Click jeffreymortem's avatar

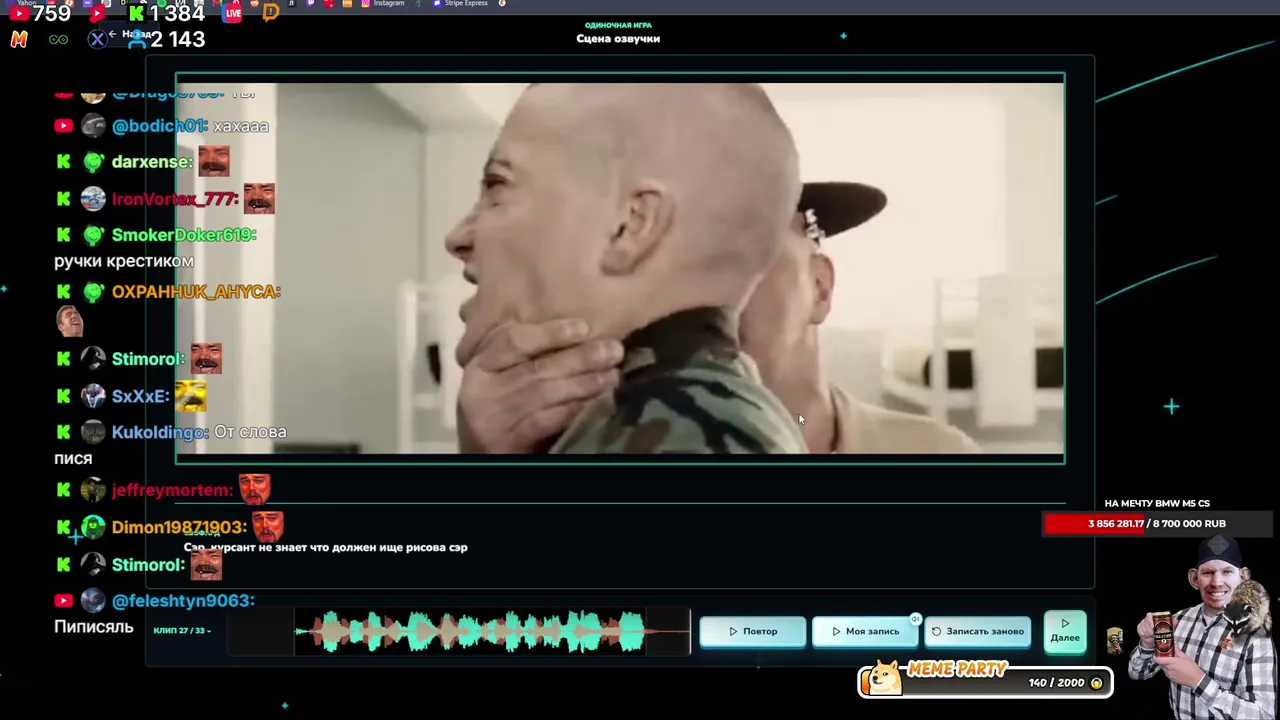tap(93, 490)
